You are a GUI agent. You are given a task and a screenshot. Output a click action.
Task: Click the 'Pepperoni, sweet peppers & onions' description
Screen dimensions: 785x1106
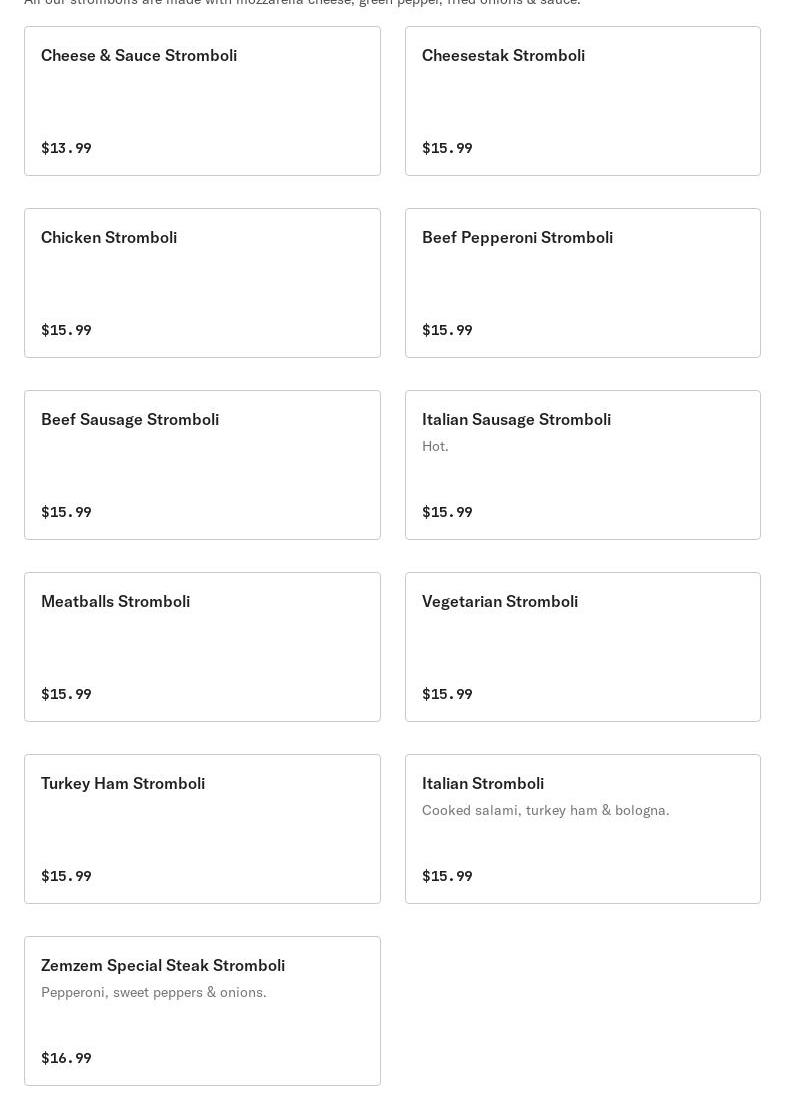pos(153,992)
